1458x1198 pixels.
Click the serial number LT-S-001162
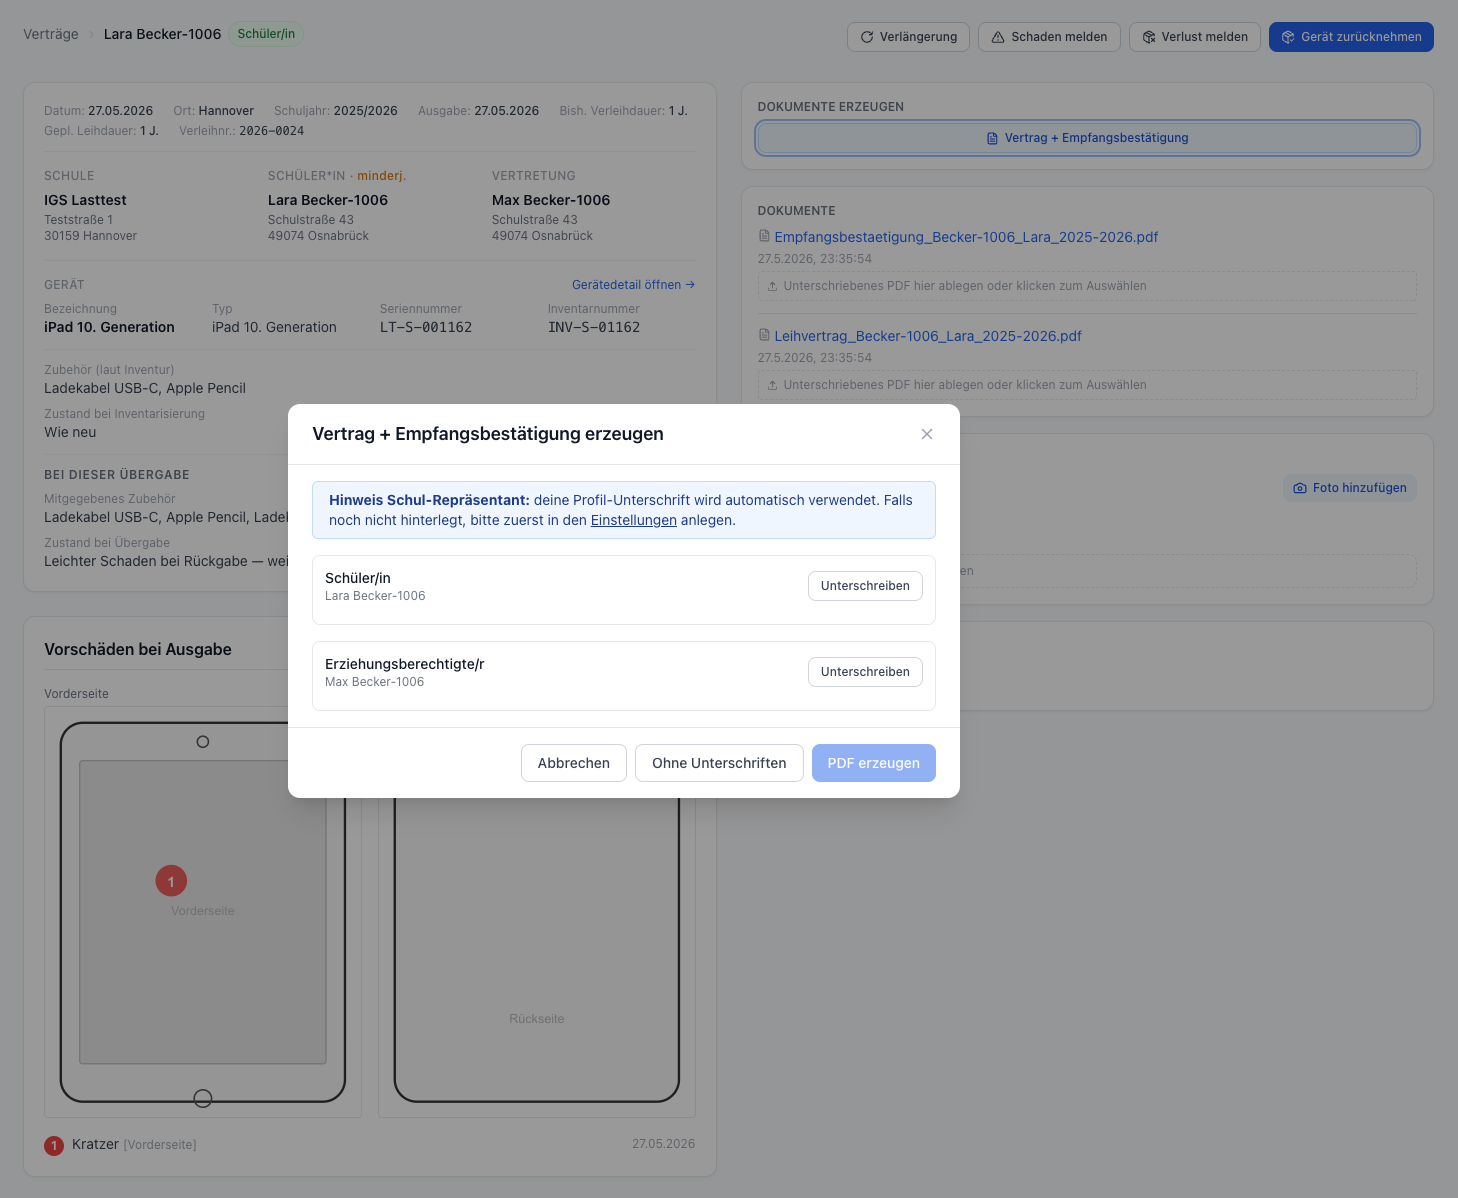426,327
